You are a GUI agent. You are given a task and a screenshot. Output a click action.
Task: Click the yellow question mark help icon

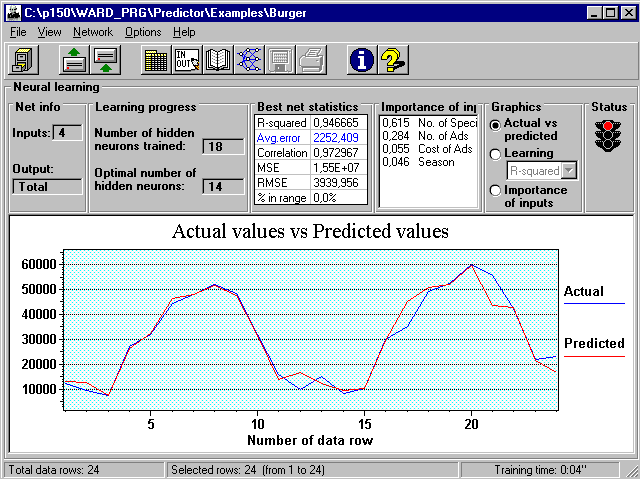[392, 60]
